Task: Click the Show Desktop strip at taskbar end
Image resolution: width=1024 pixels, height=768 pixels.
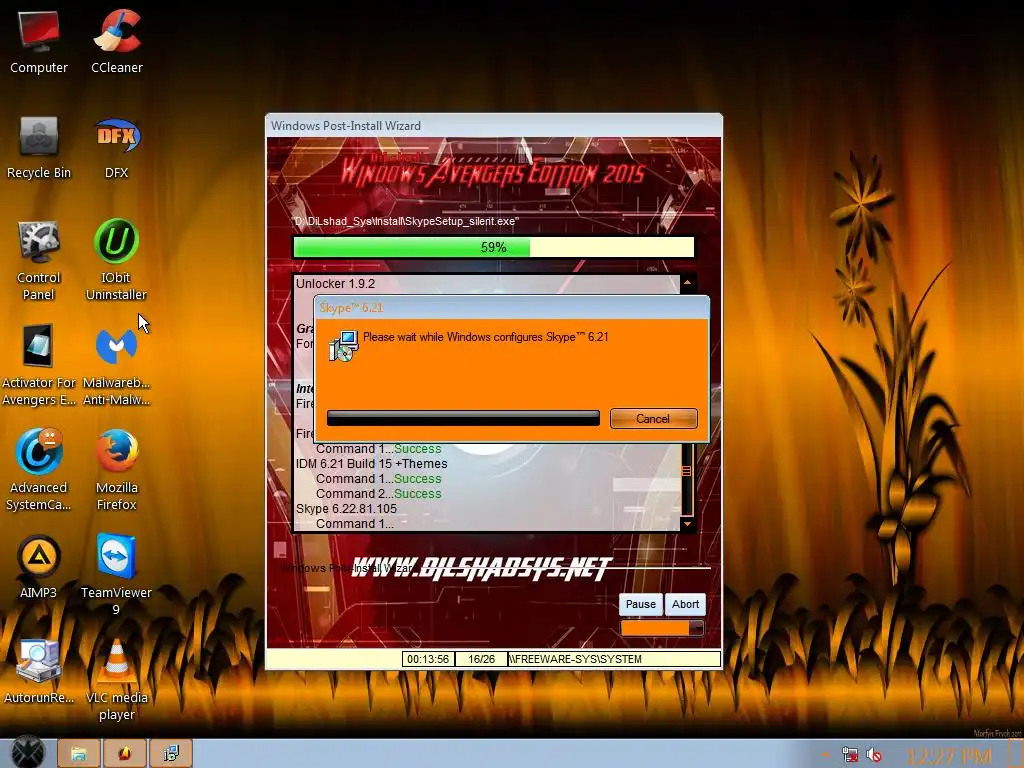Action: pos(1017,754)
